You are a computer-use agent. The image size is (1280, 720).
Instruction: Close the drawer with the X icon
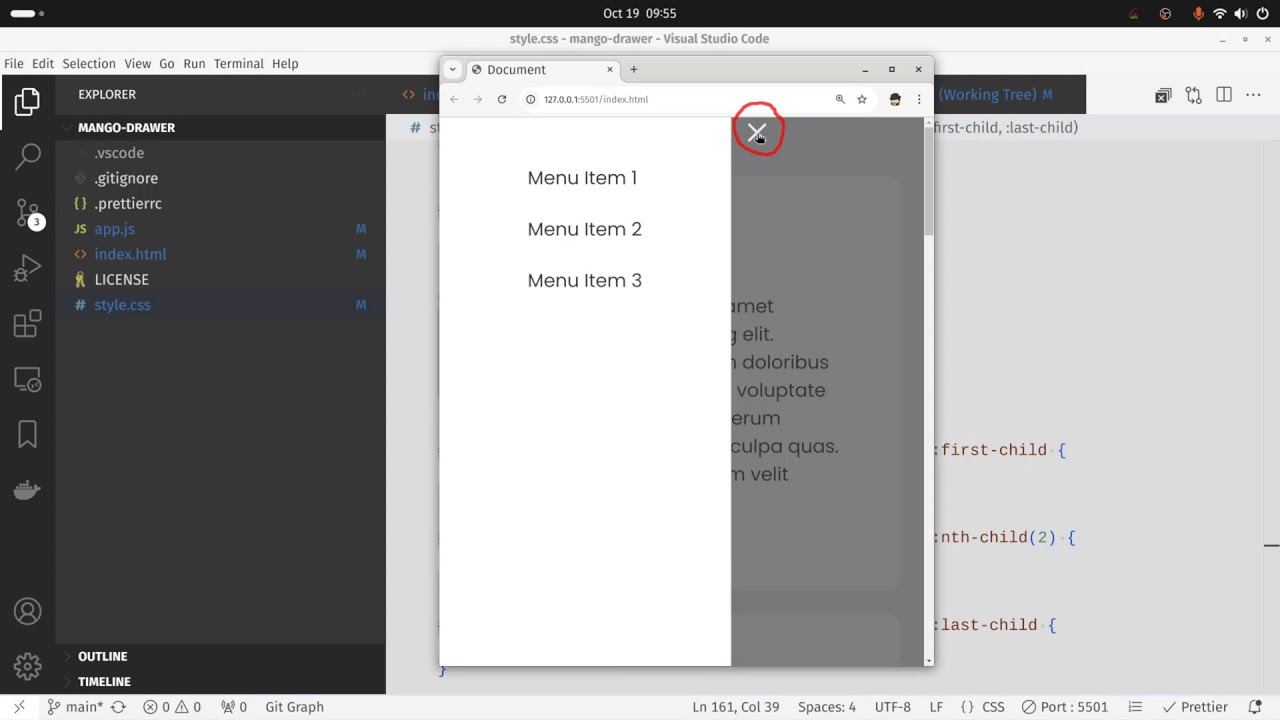tap(756, 132)
